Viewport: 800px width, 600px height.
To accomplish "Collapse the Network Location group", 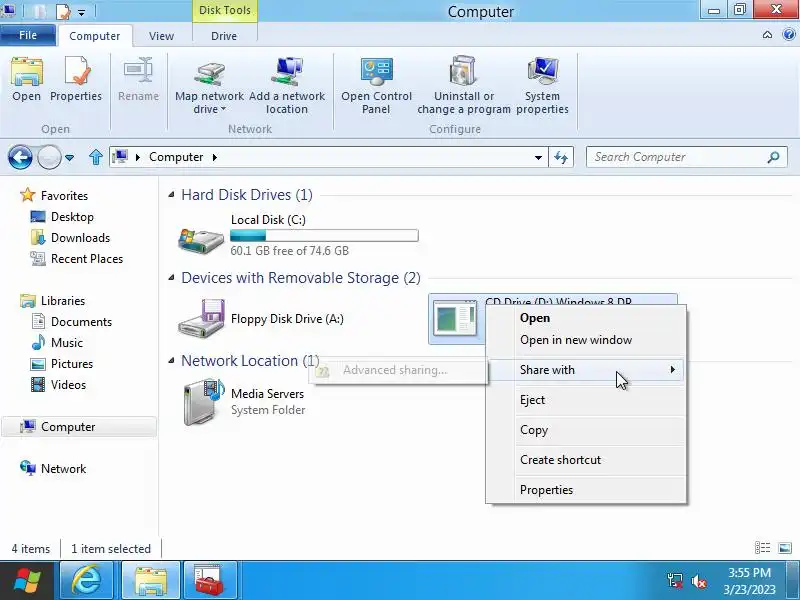I will (171, 361).
